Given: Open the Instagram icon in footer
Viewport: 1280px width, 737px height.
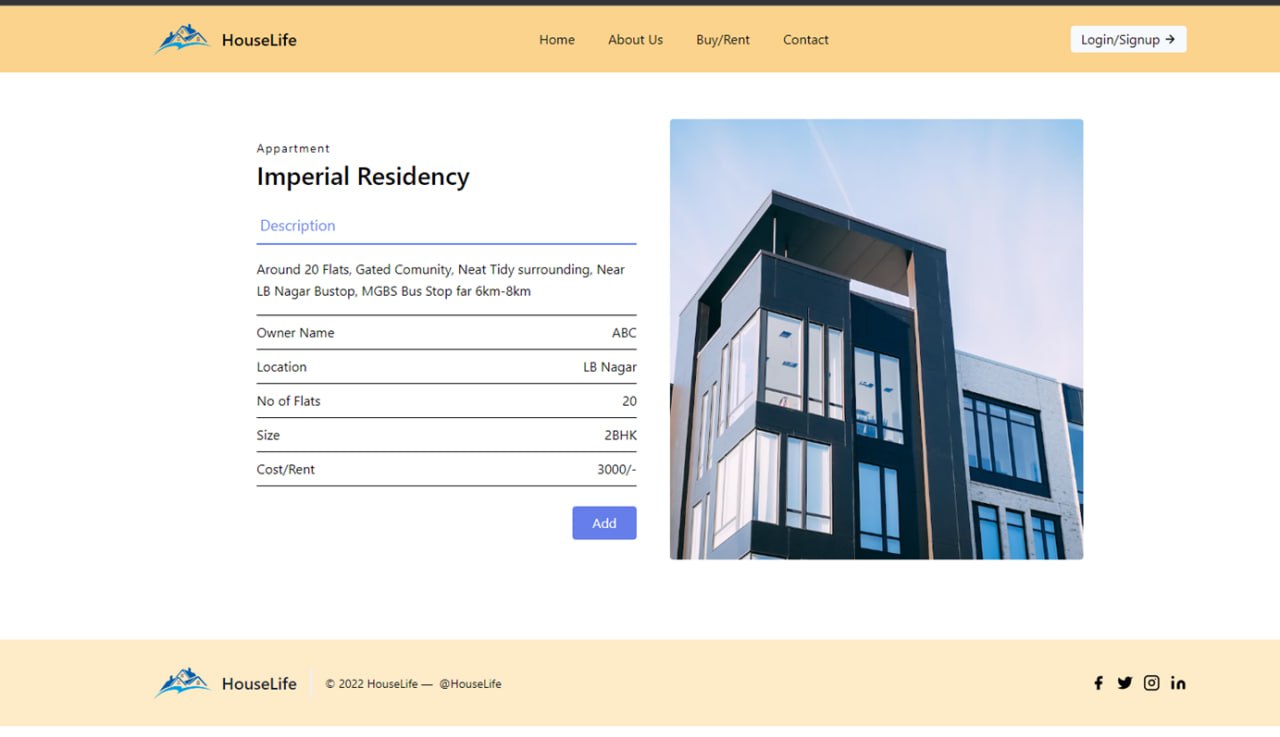Looking at the screenshot, I should point(1151,683).
